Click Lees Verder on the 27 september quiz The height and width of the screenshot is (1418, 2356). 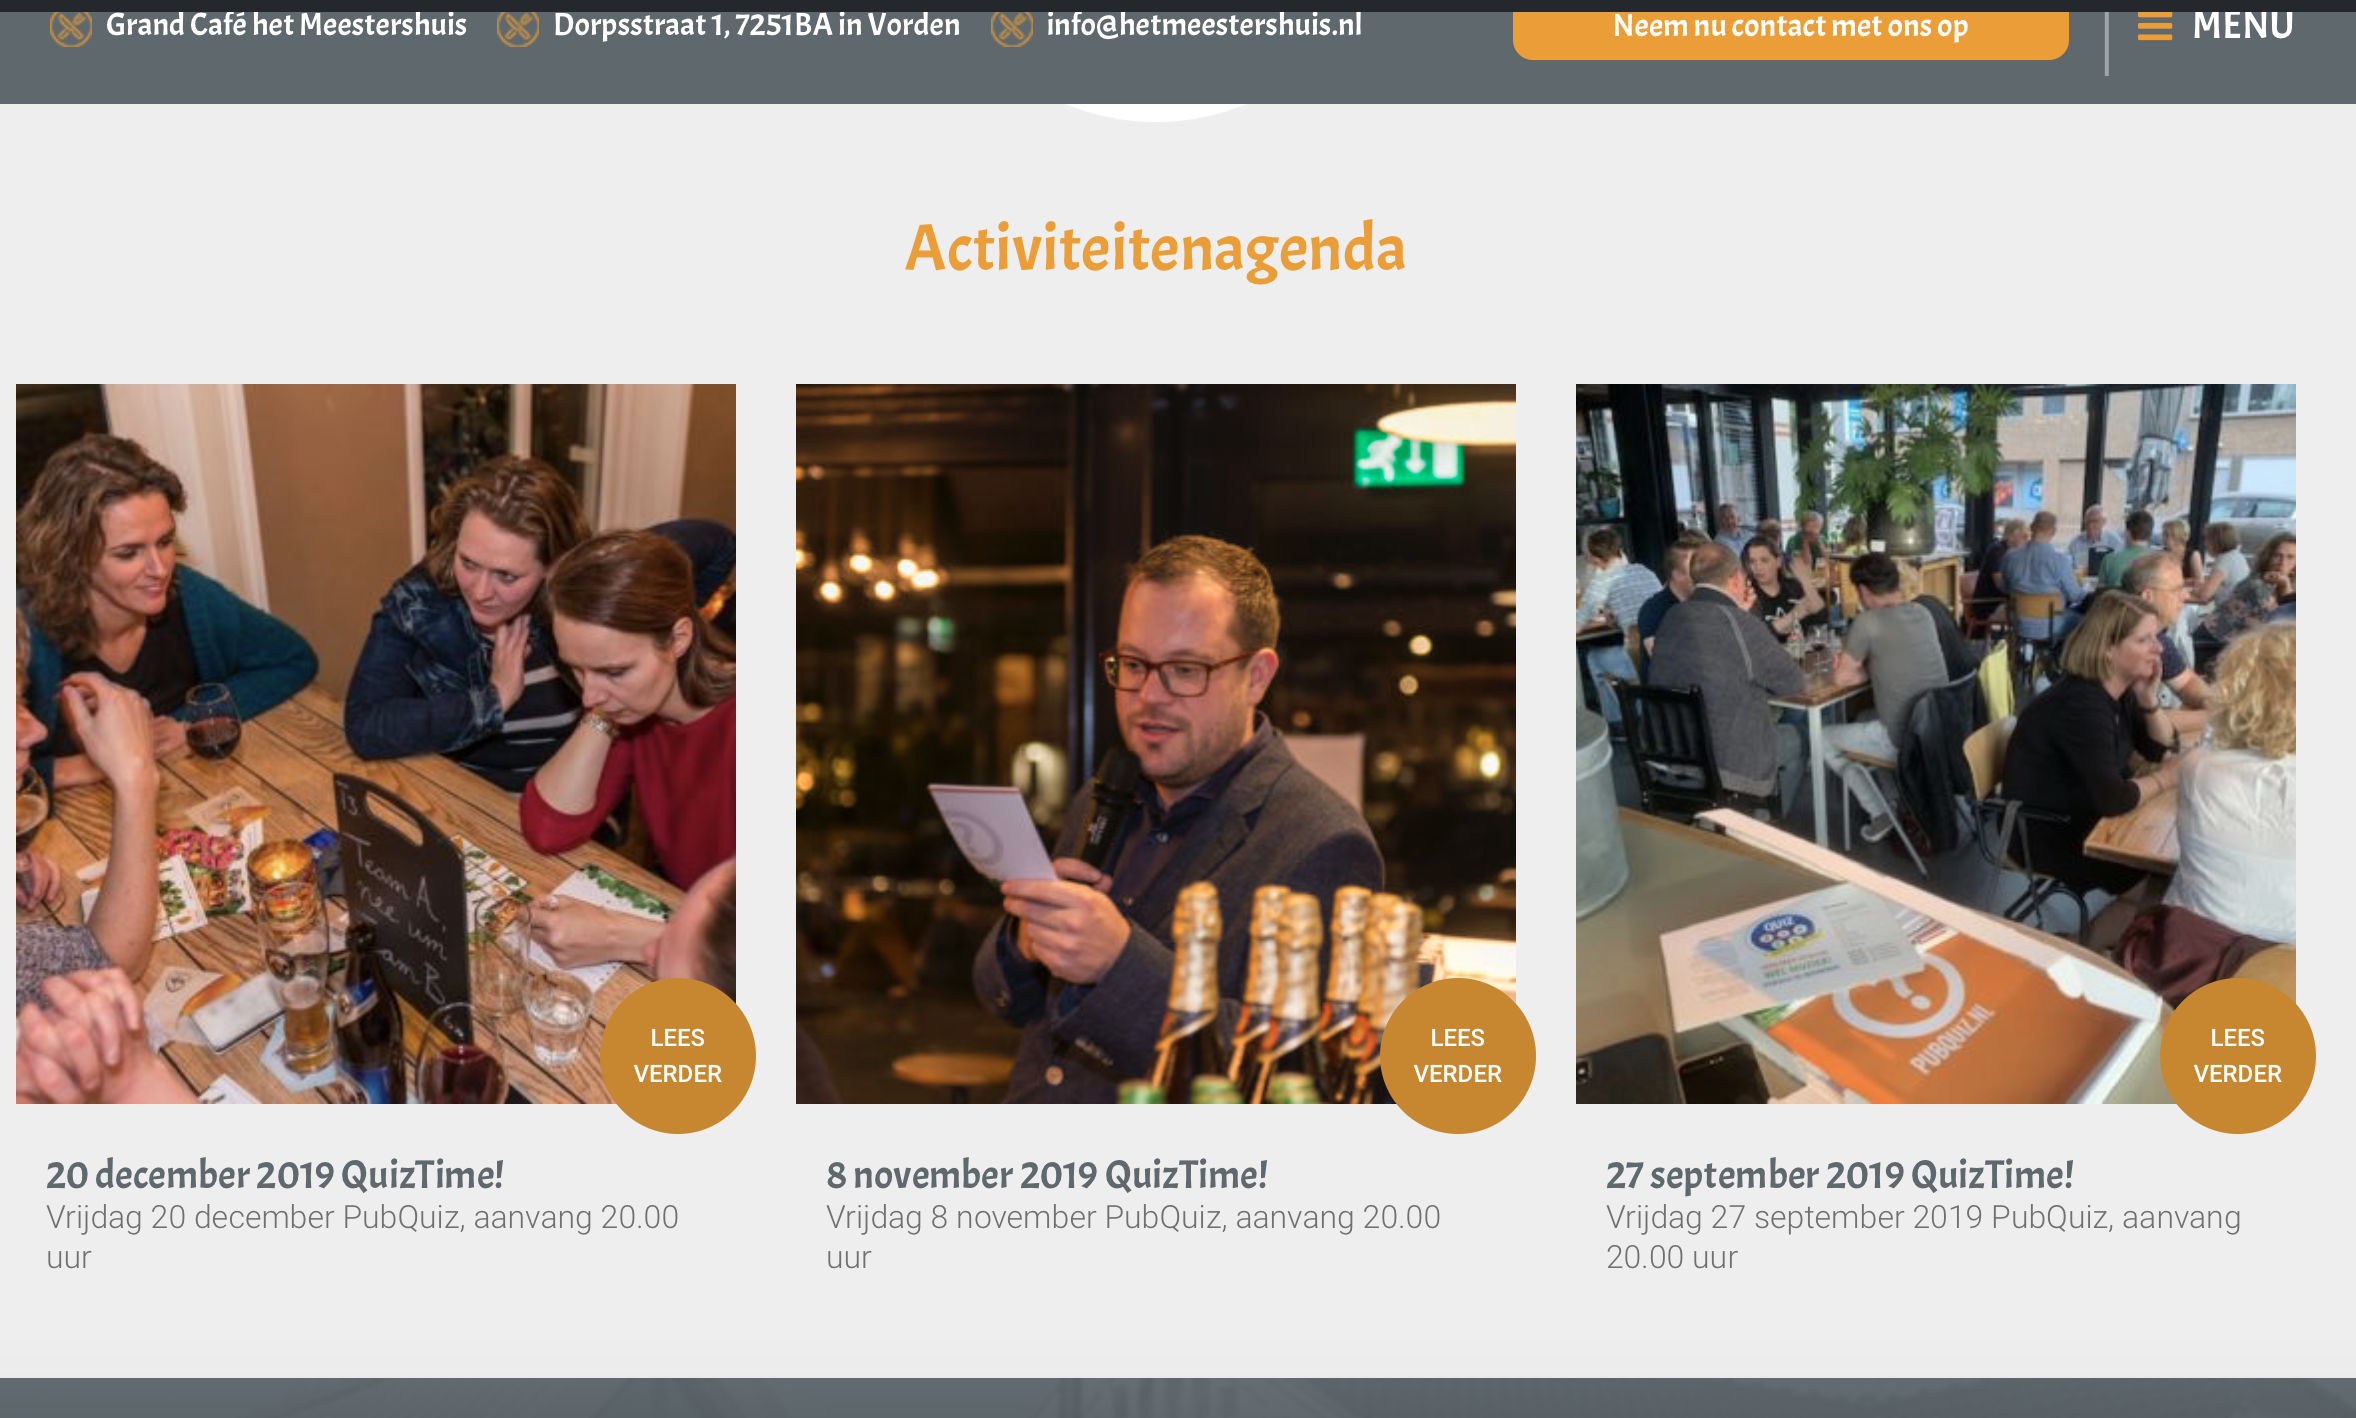tap(2238, 1056)
